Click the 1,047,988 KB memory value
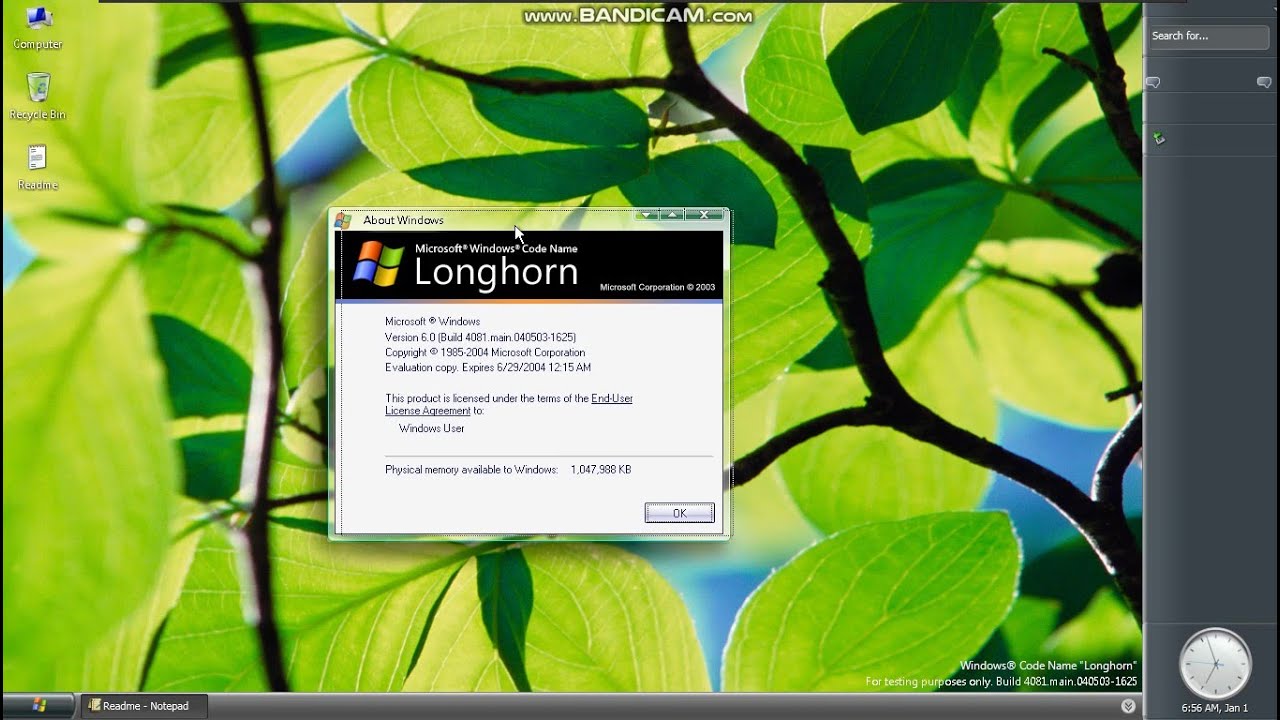 tap(601, 469)
